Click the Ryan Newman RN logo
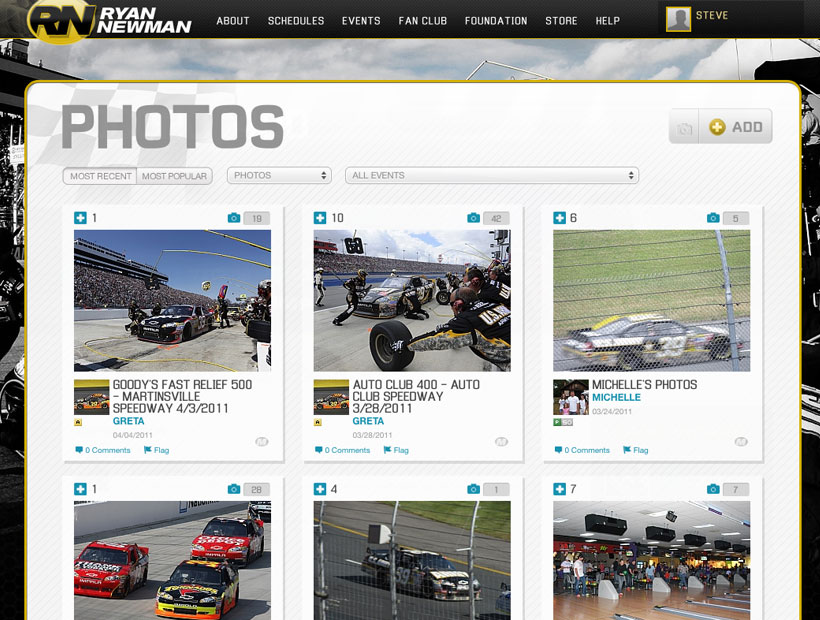 tap(109, 21)
